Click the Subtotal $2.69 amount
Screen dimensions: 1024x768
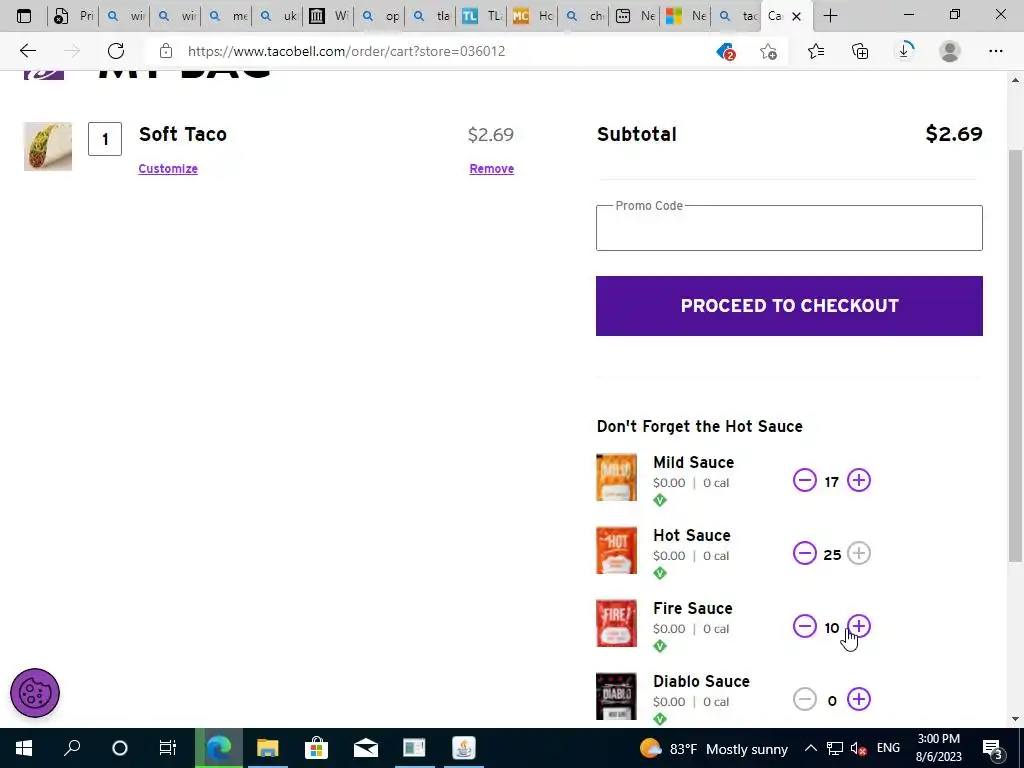coord(953,134)
